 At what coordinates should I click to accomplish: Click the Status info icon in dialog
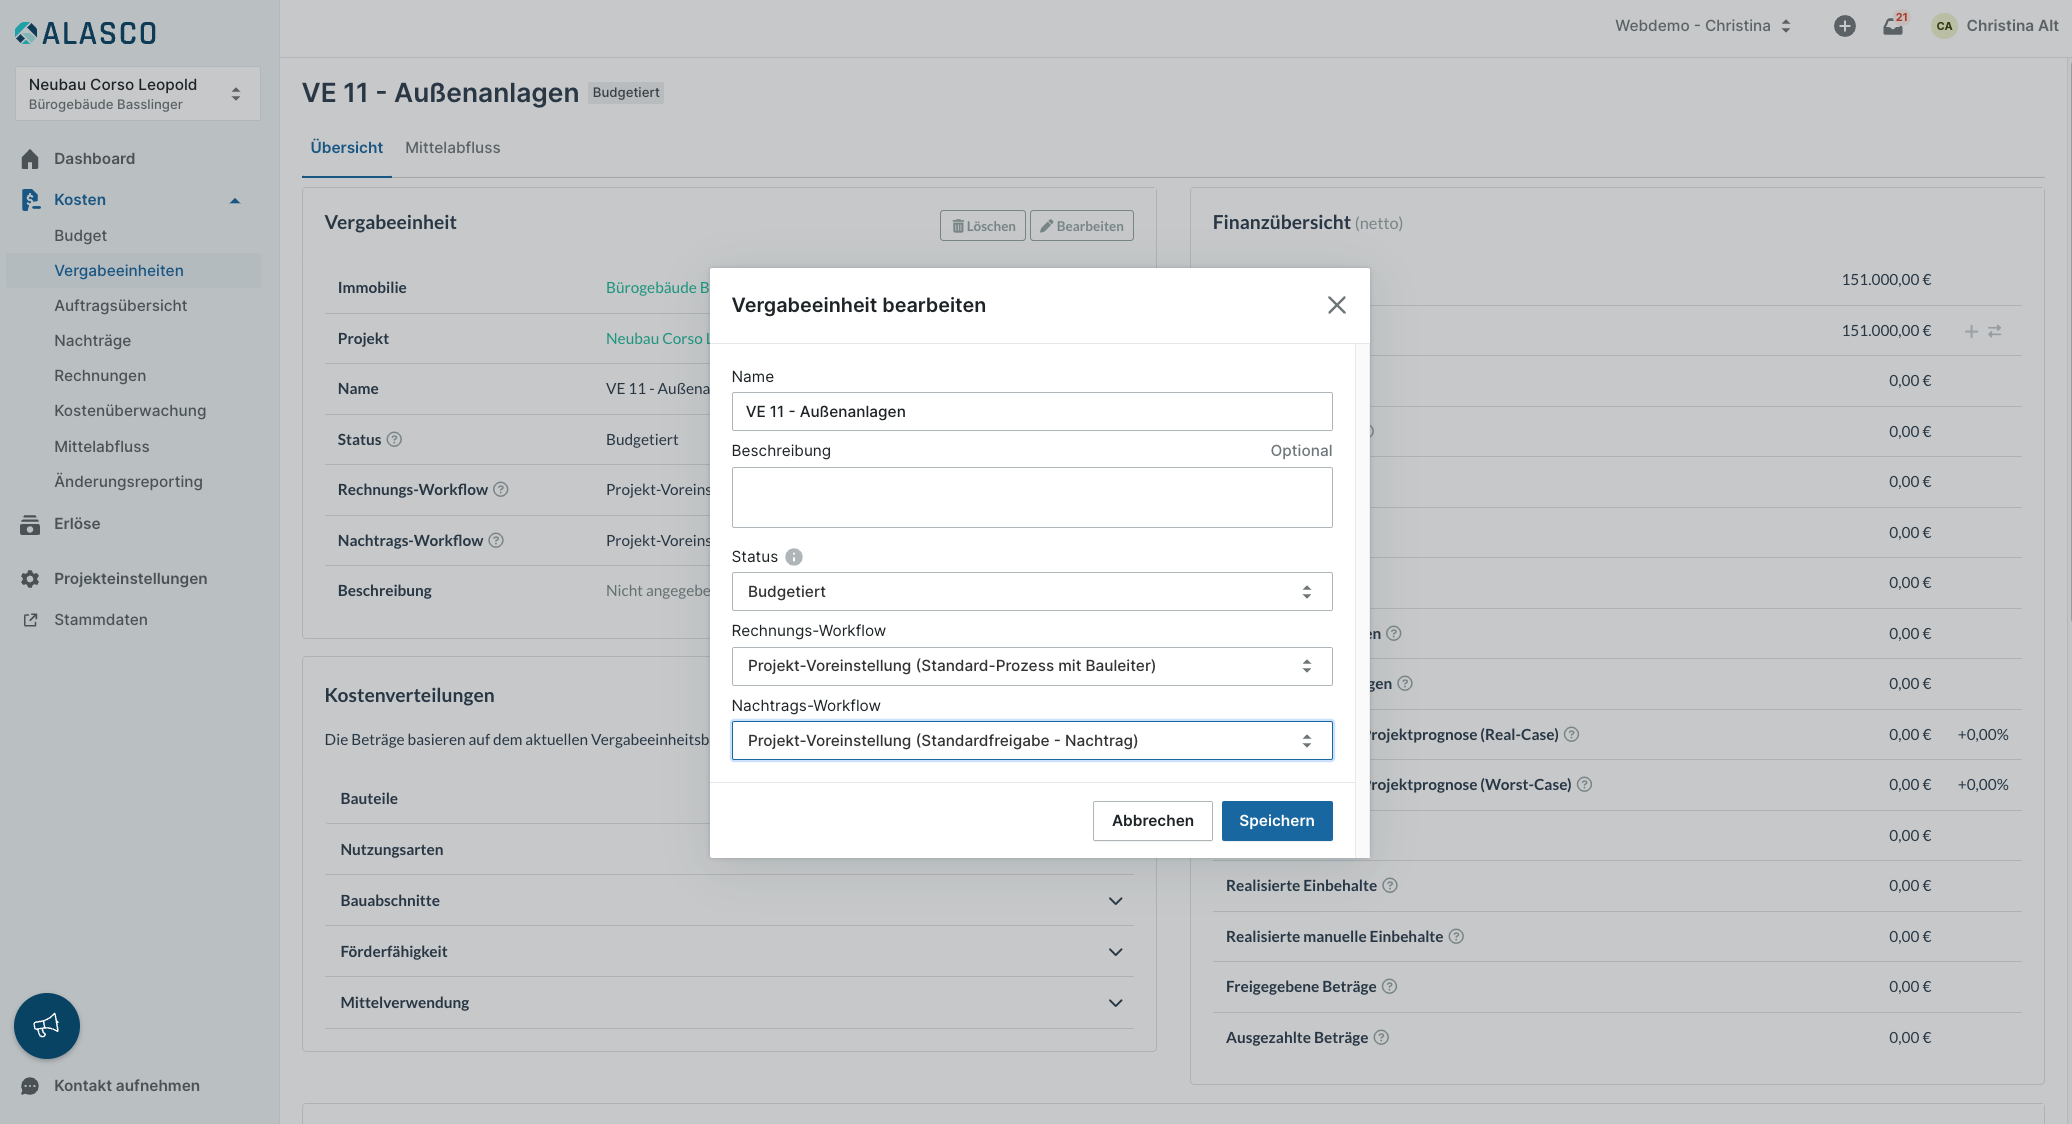pos(794,557)
